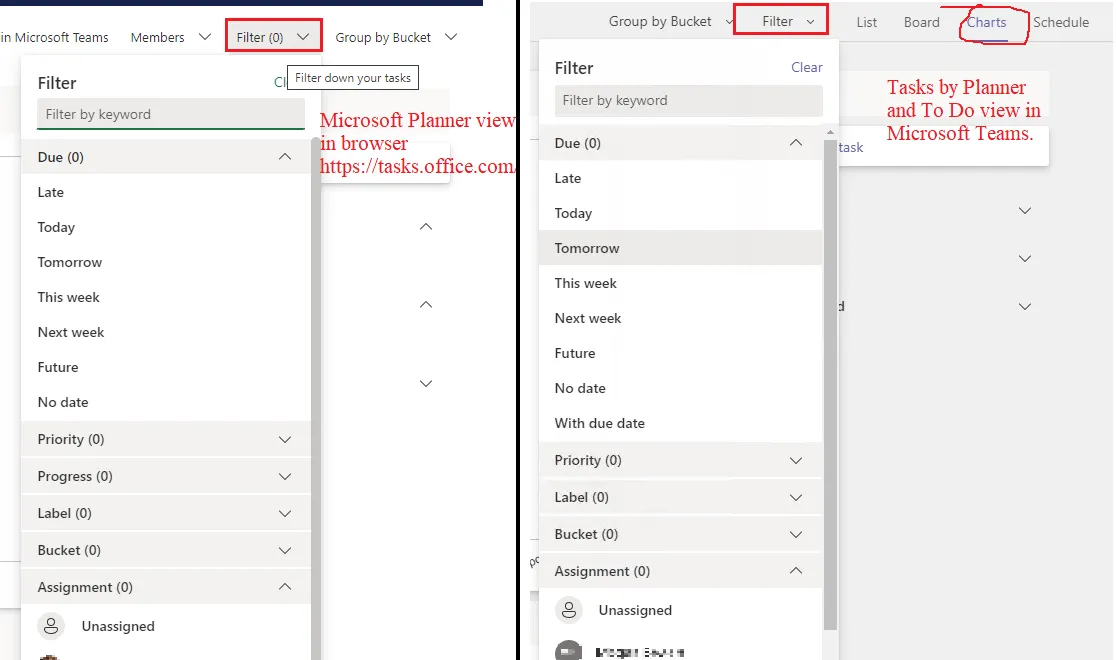This screenshot has width=1116, height=660.
Task: Open Members dropdown in browser Planner view
Action: point(171,37)
